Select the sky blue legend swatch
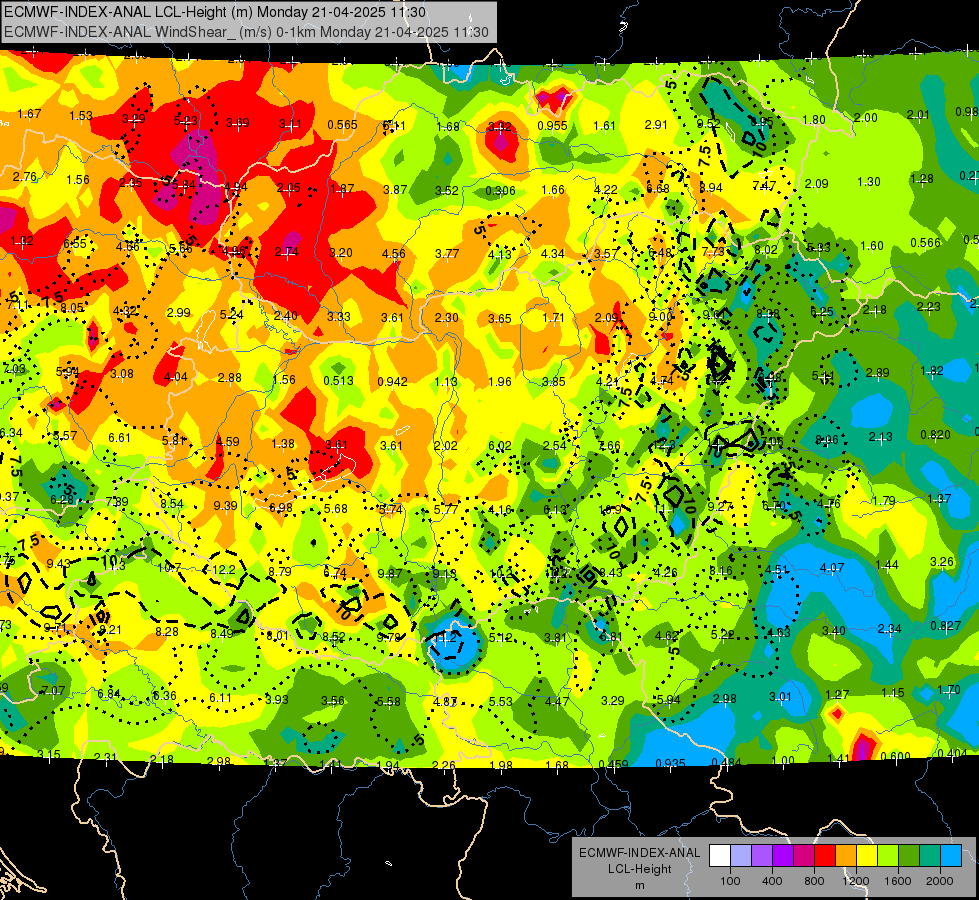The height and width of the screenshot is (900, 979). [951, 856]
